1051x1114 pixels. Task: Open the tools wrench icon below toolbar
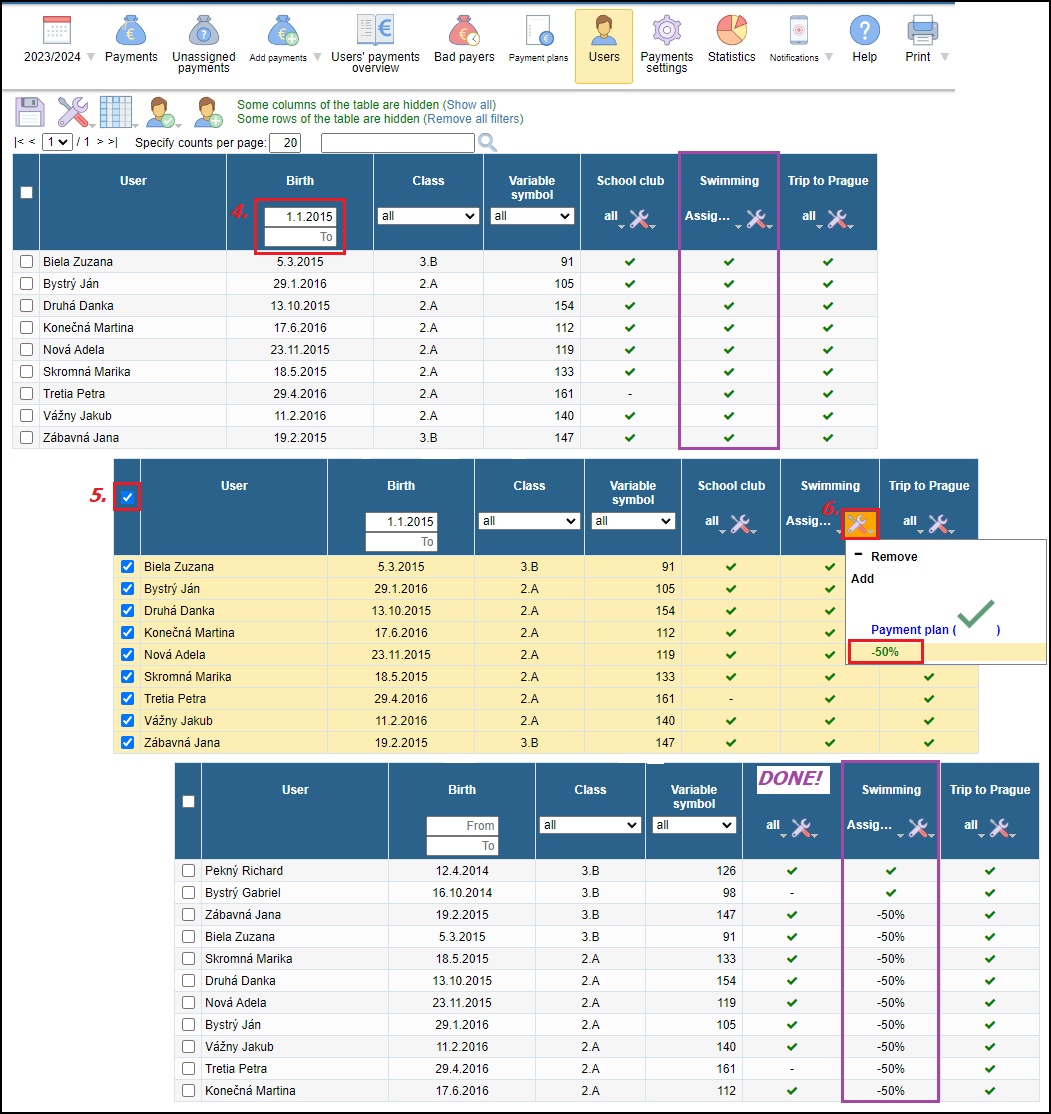tap(72, 112)
